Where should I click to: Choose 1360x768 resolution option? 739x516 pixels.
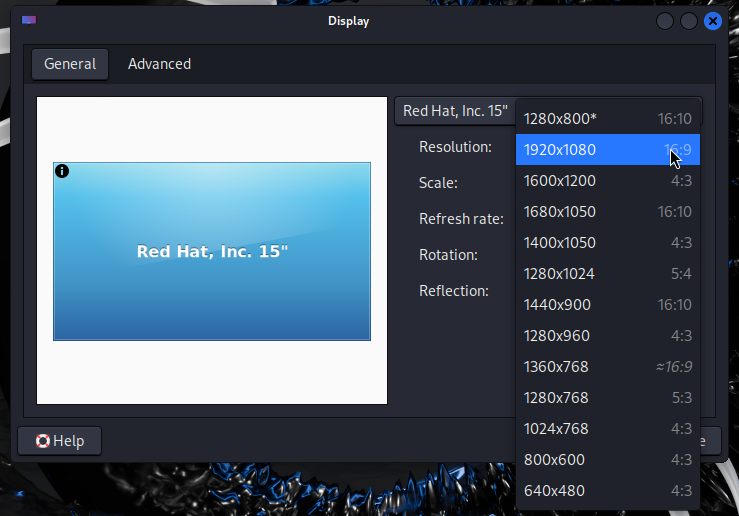click(608, 367)
